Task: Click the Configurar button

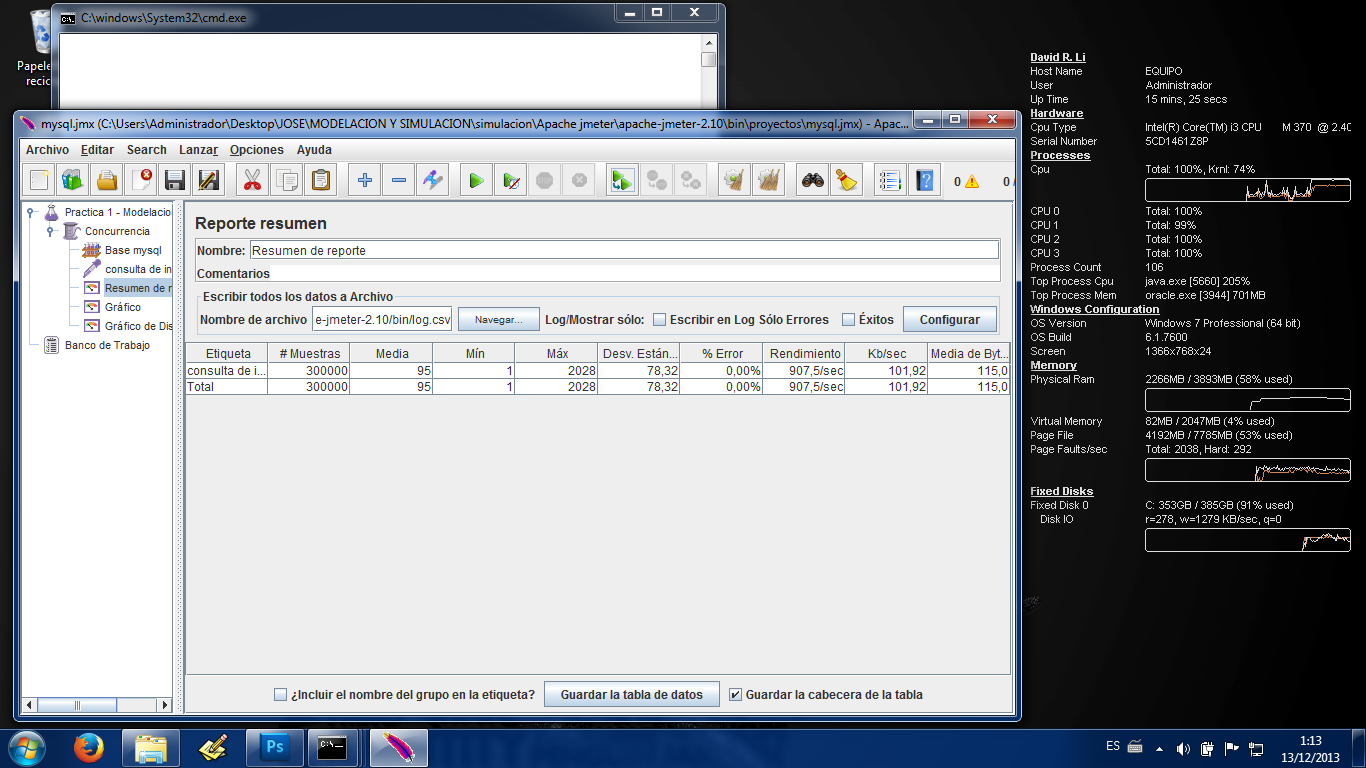Action: [950, 320]
